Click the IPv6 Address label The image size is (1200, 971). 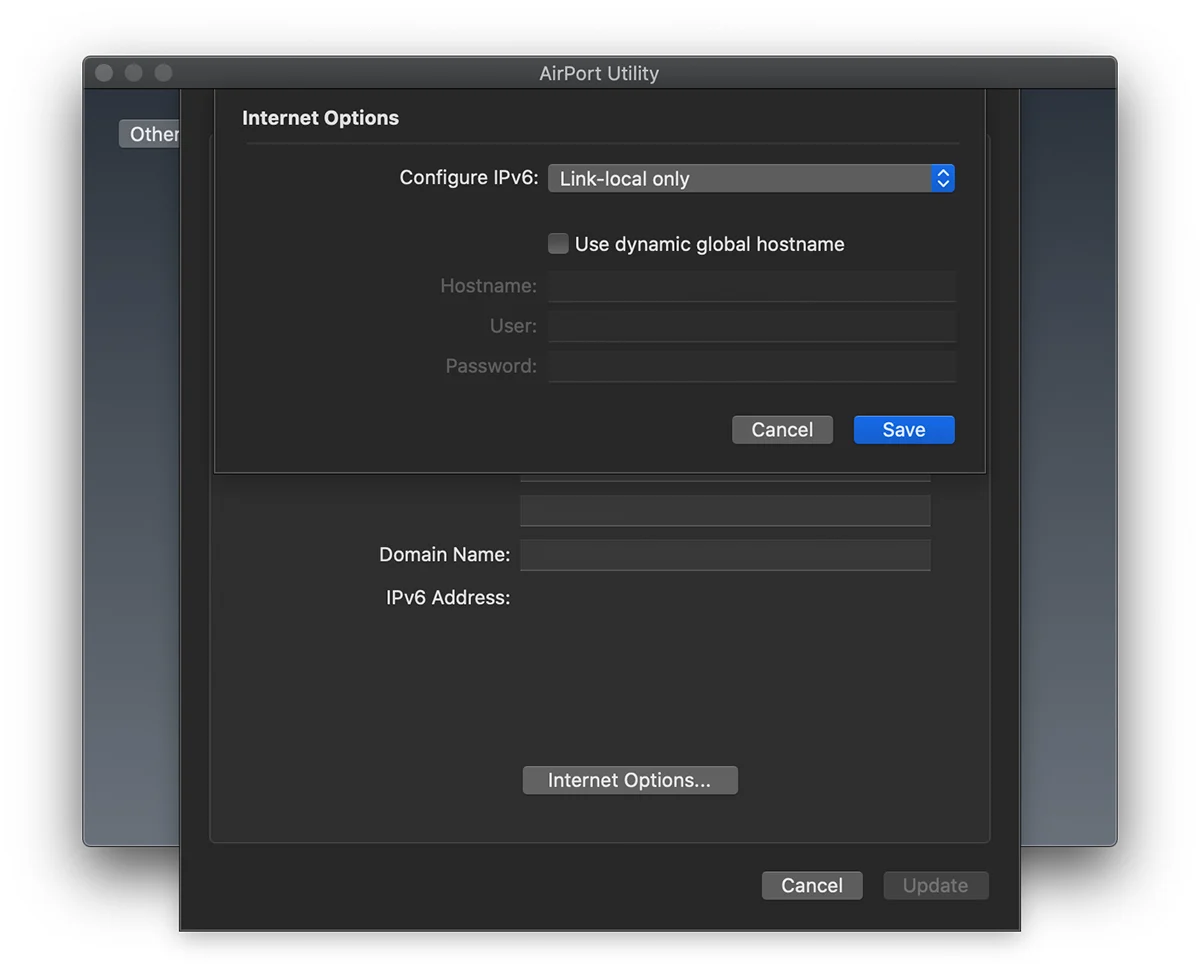(x=448, y=598)
